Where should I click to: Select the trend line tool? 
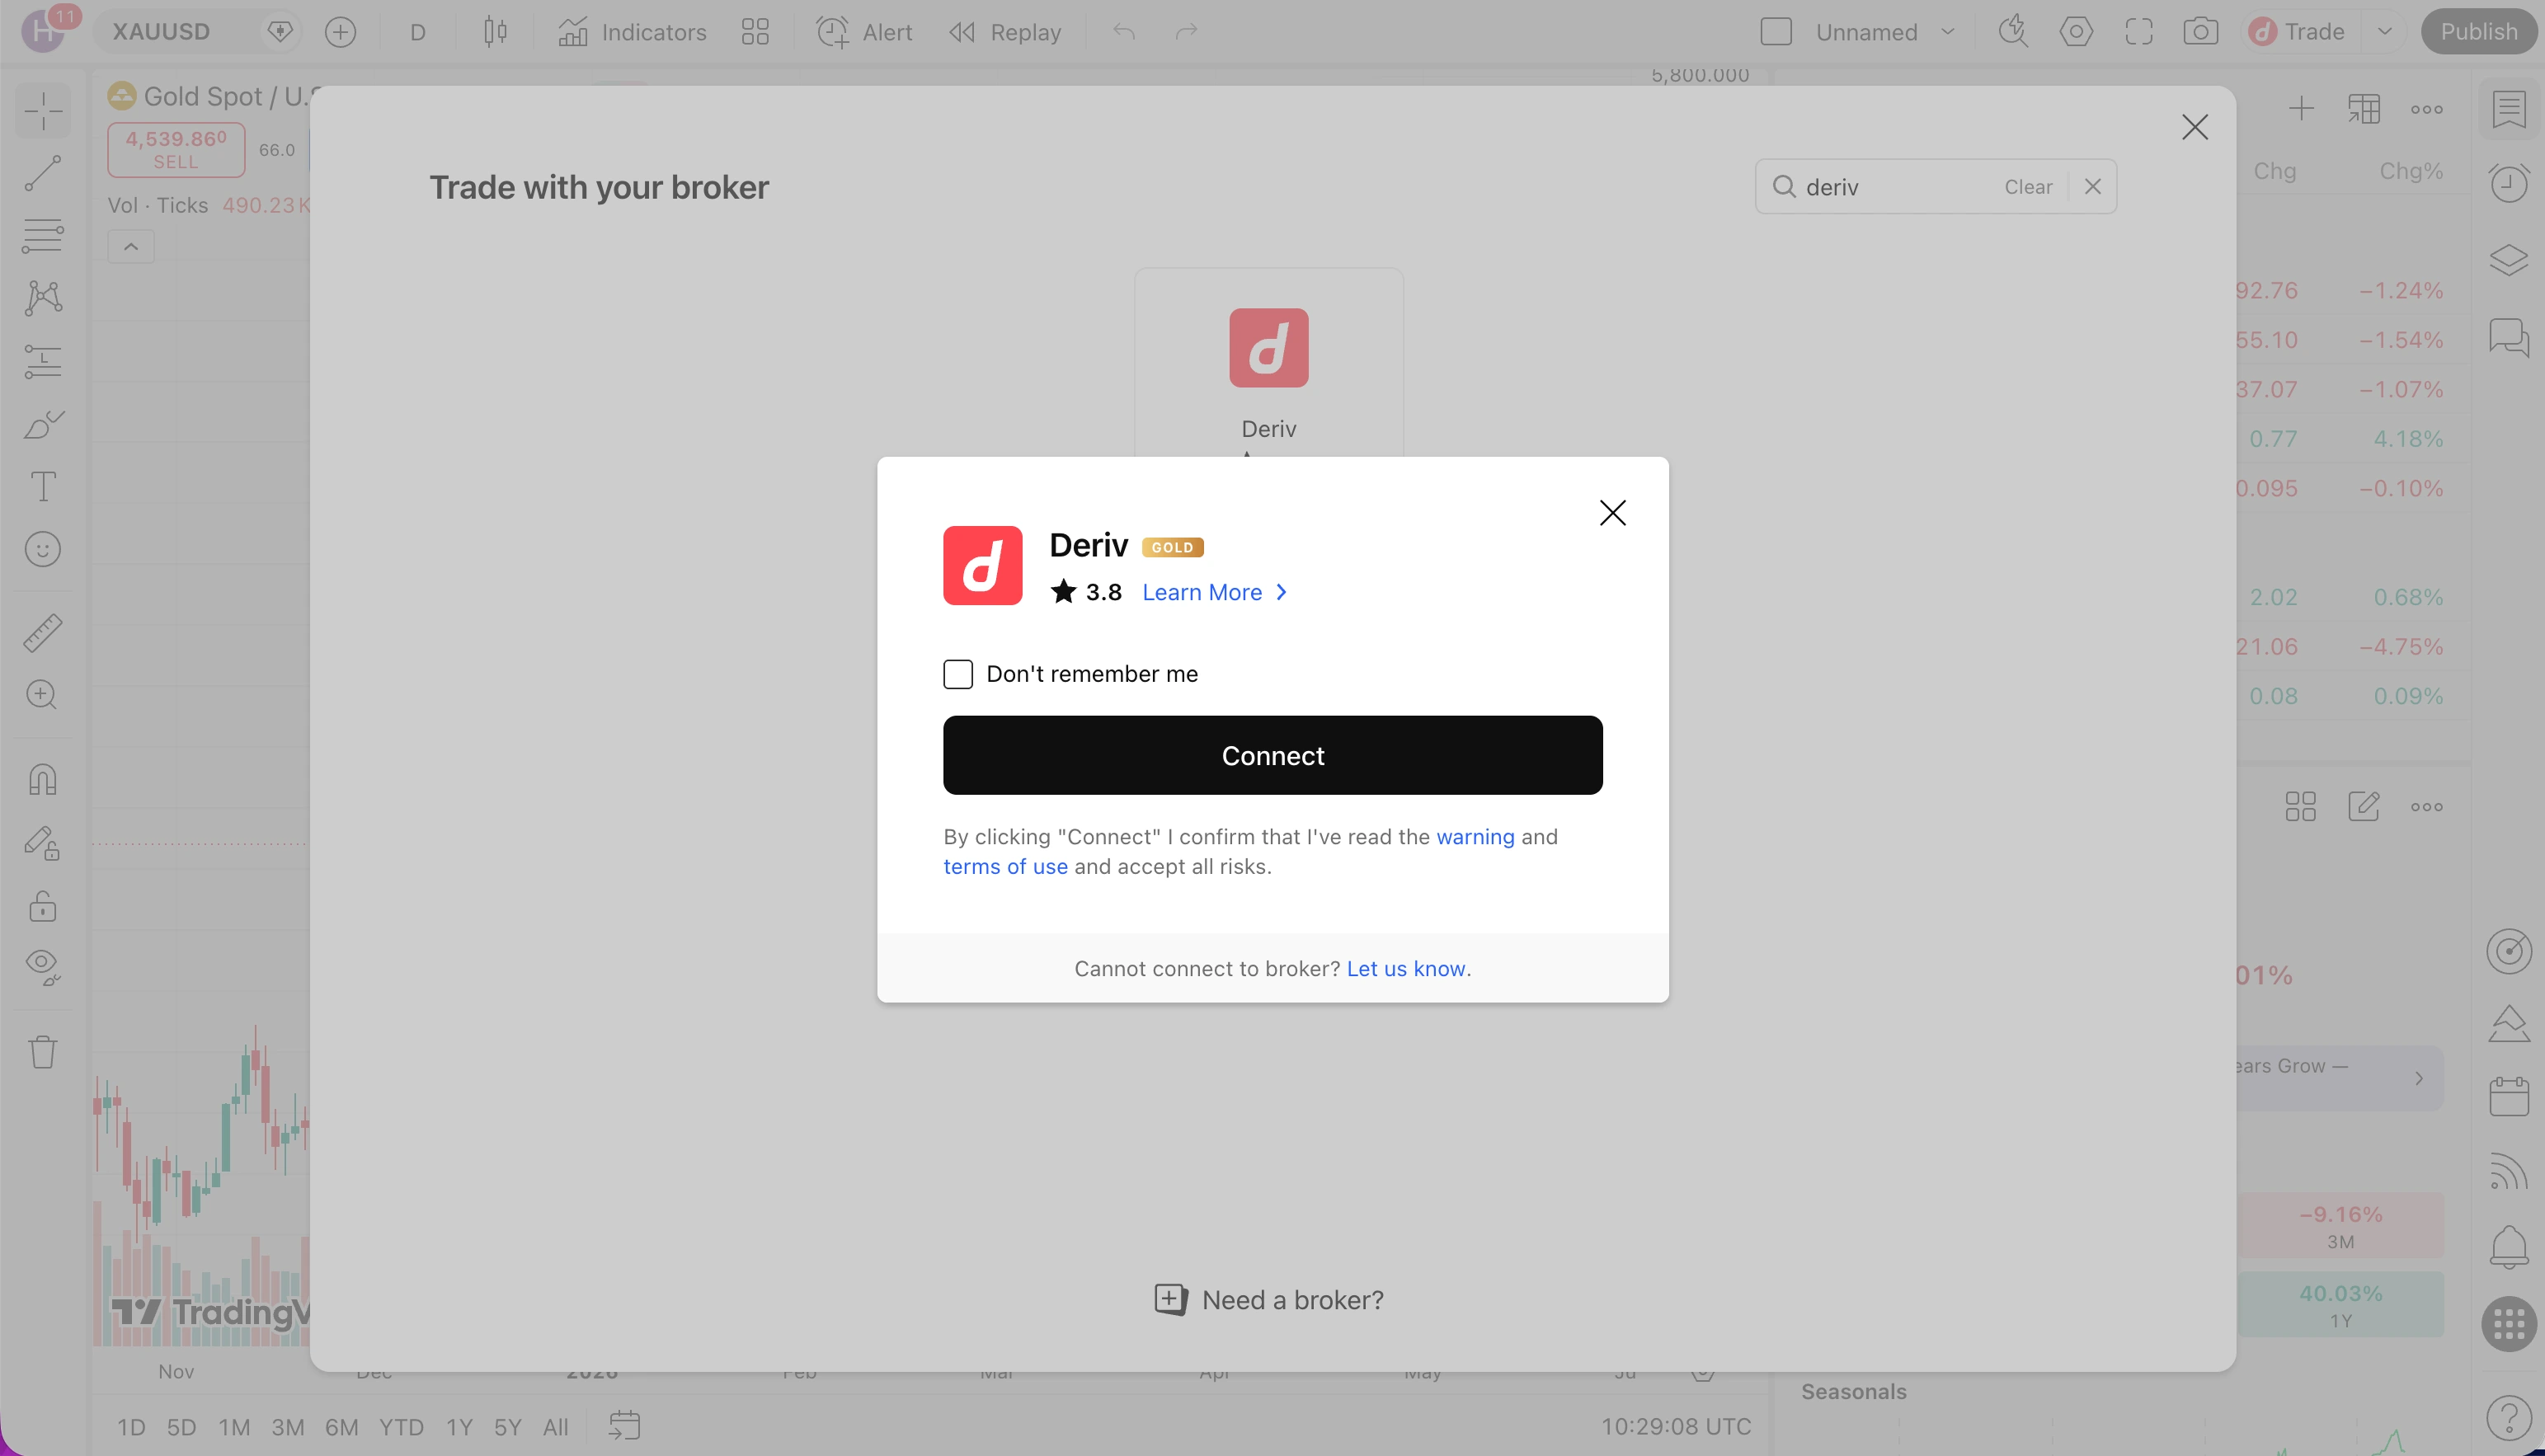43,173
